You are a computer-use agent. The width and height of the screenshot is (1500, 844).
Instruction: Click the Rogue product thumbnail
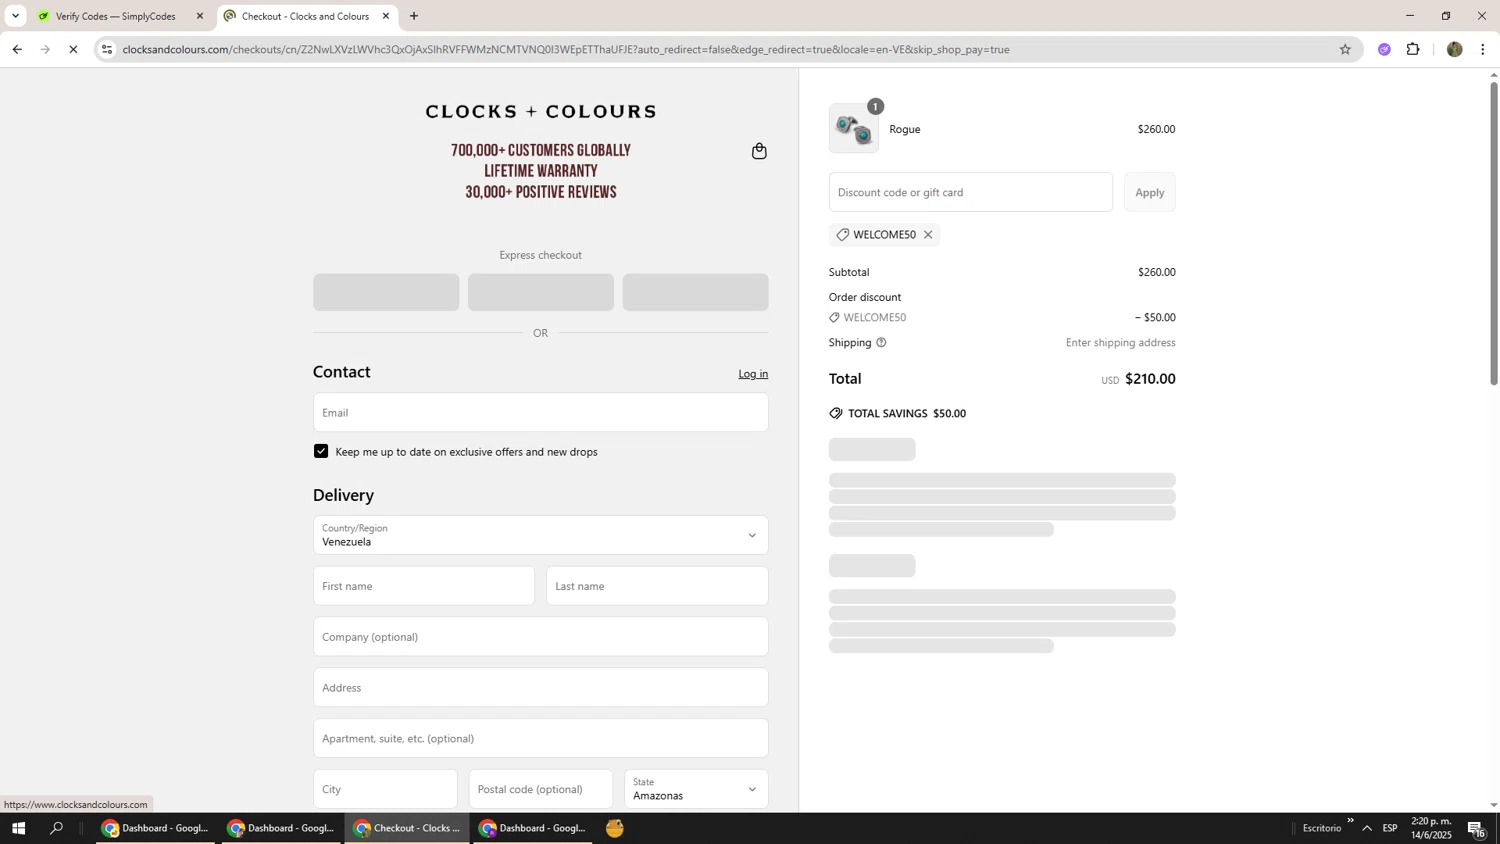point(854,129)
